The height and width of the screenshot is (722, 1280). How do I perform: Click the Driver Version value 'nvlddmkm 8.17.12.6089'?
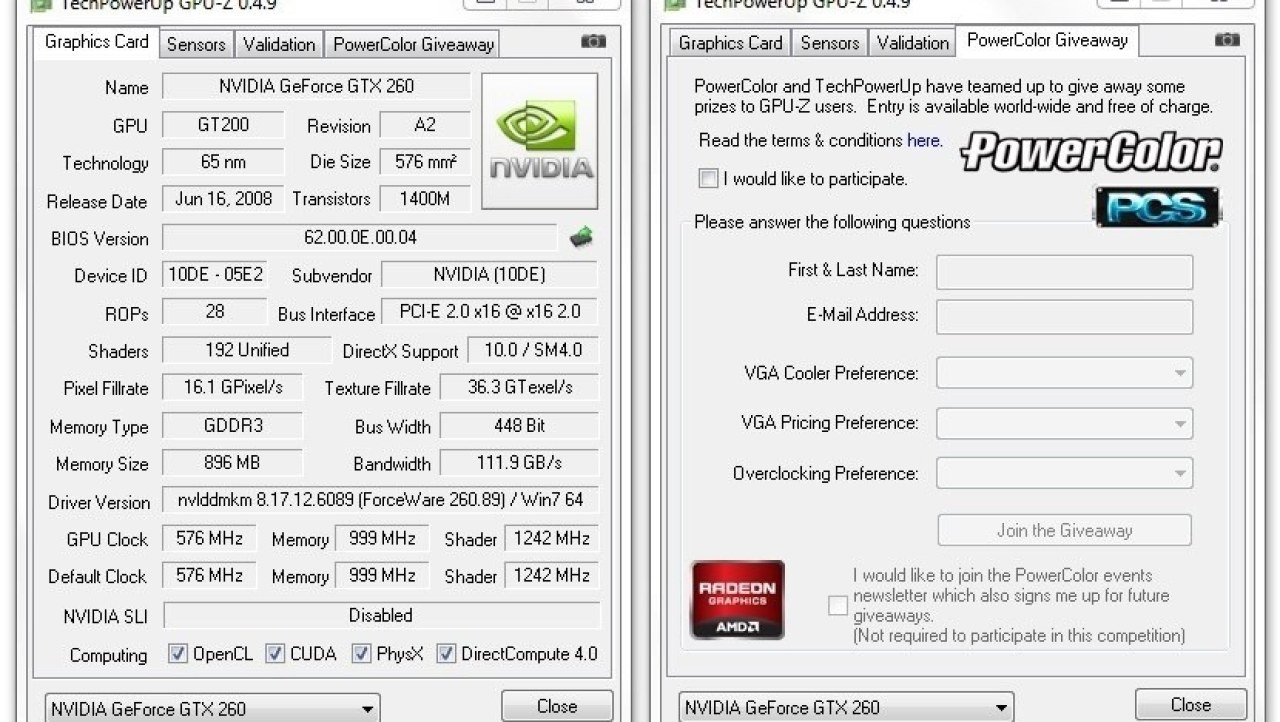(x=381, y=500)
